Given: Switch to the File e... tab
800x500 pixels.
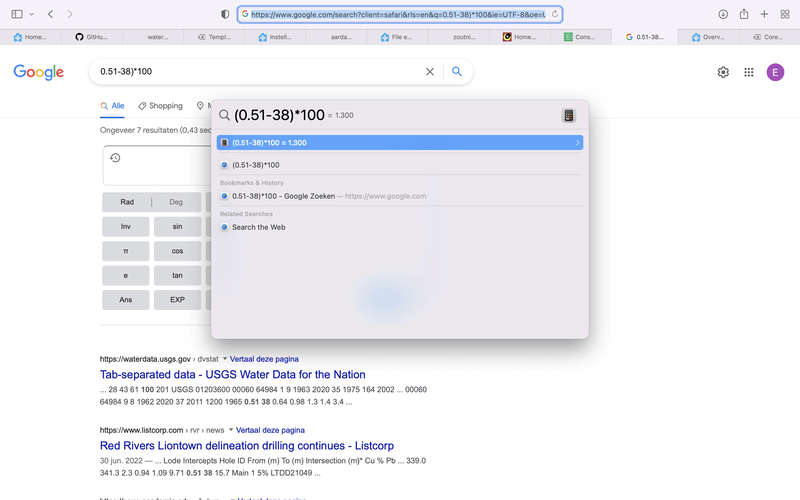Looking at the screenshot, I should 398,37.
